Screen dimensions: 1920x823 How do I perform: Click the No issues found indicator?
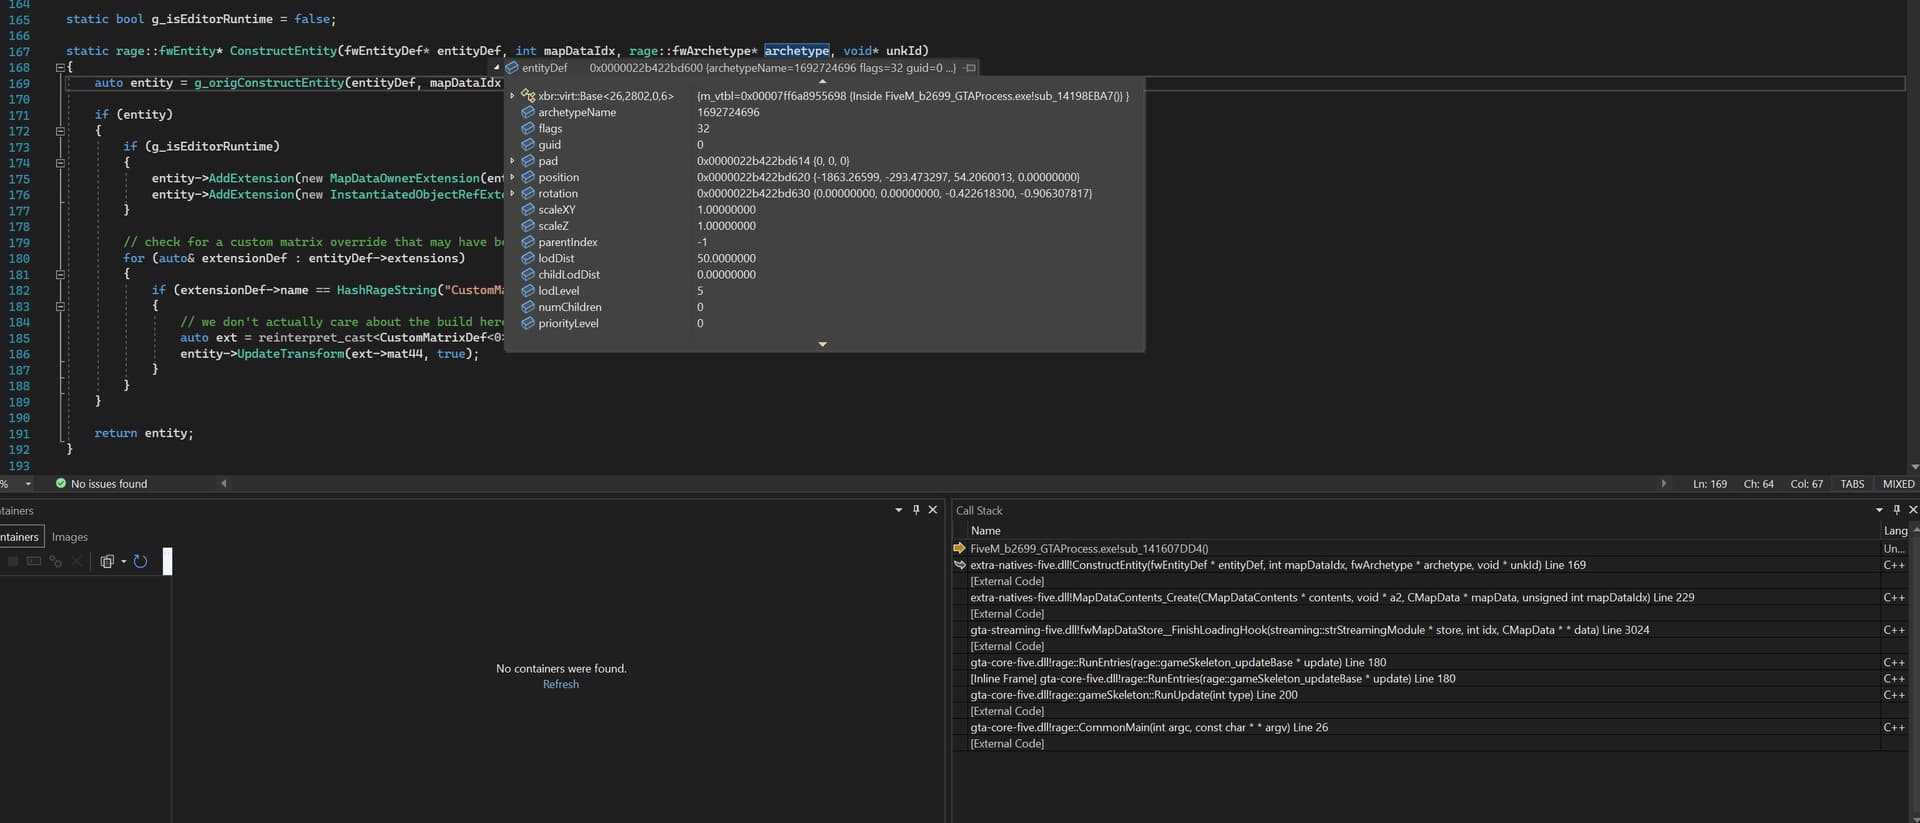[x=101, y=484]
